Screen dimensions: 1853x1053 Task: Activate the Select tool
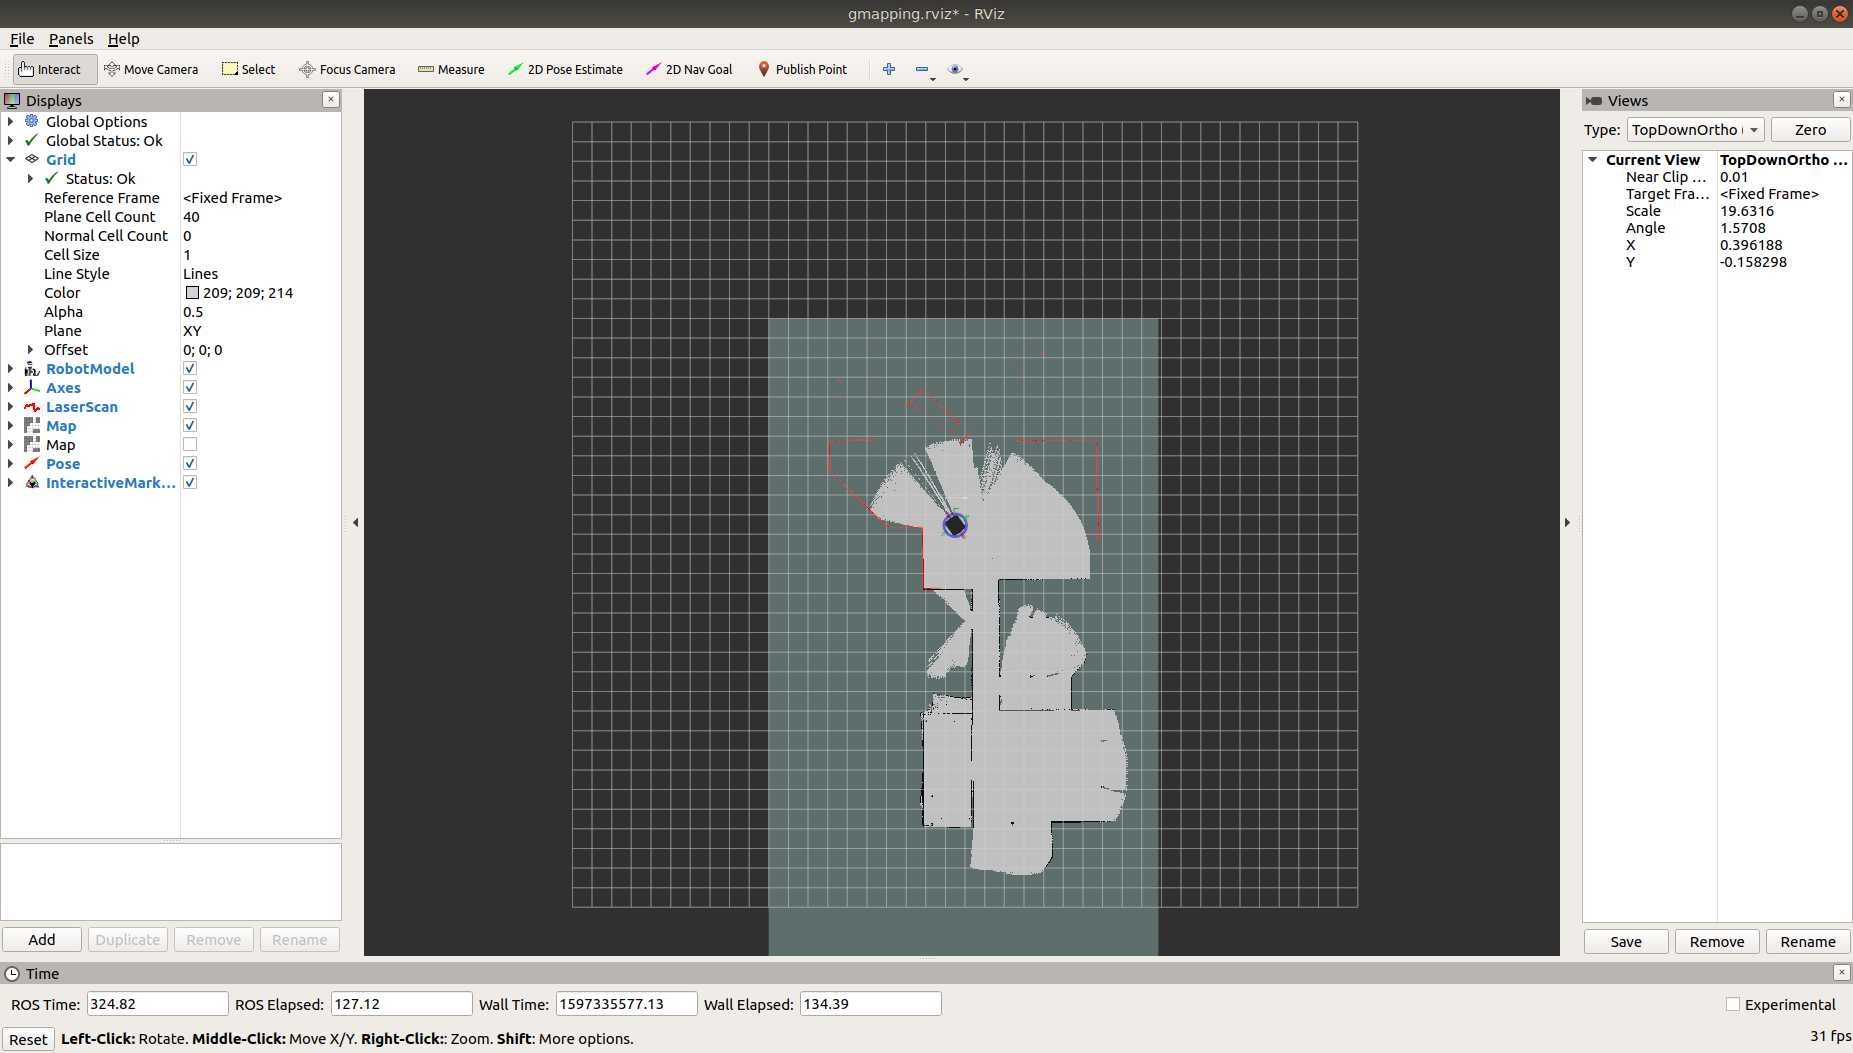[x=249, y=69]
